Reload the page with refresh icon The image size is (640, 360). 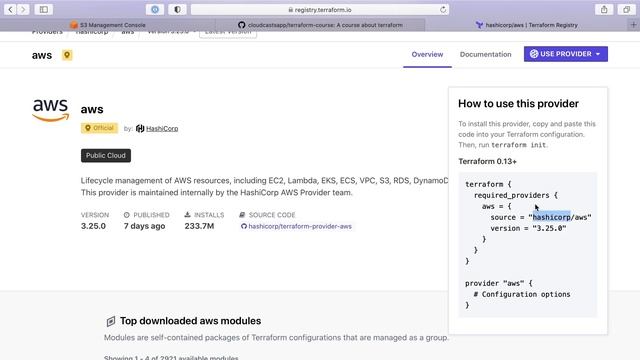pyautogui.click(x=443, y=9)
